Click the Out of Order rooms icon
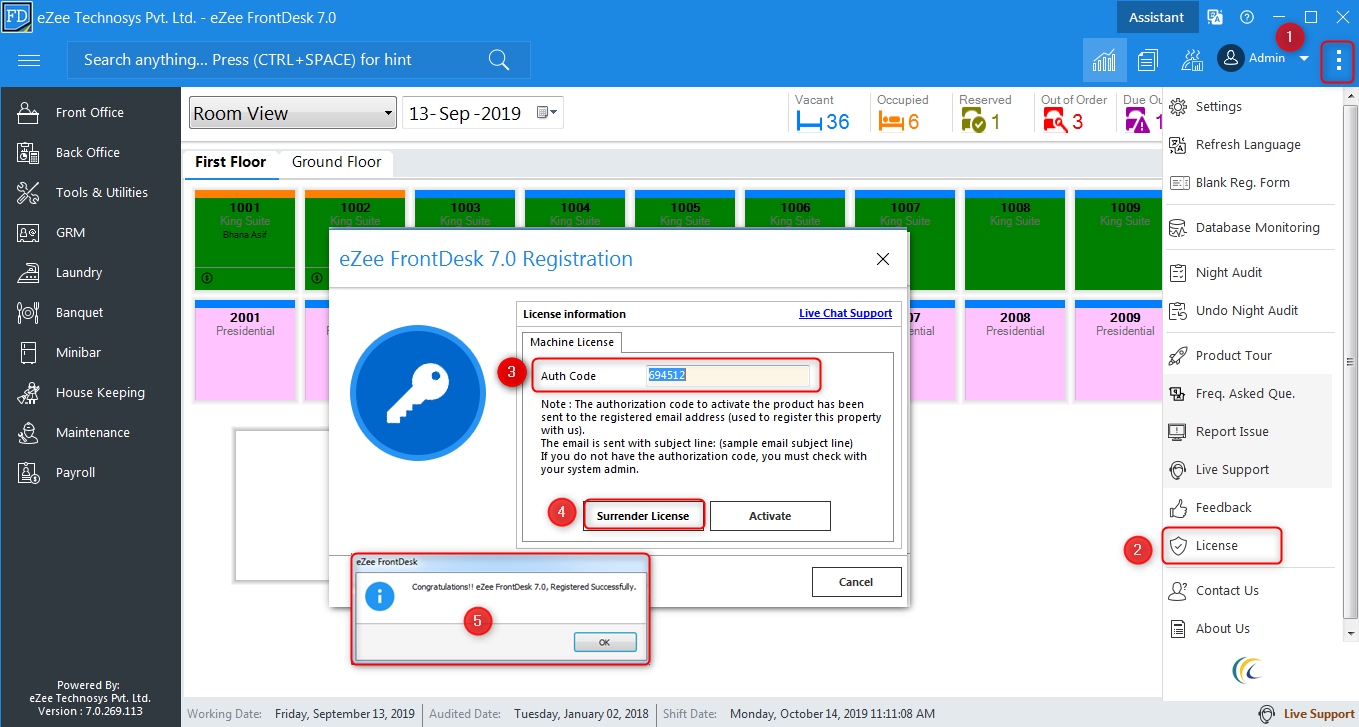The width and height of the screenshot is (1359, 727). tap(1055, 122)
